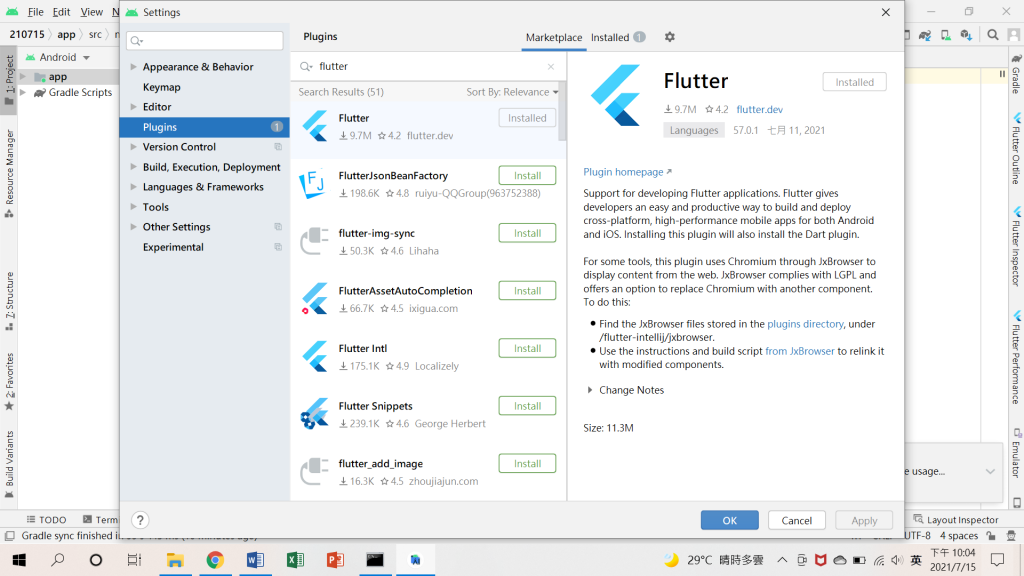Open Excel from the taskbar
Screen dimensions: 1024x576
coord(295,560)
